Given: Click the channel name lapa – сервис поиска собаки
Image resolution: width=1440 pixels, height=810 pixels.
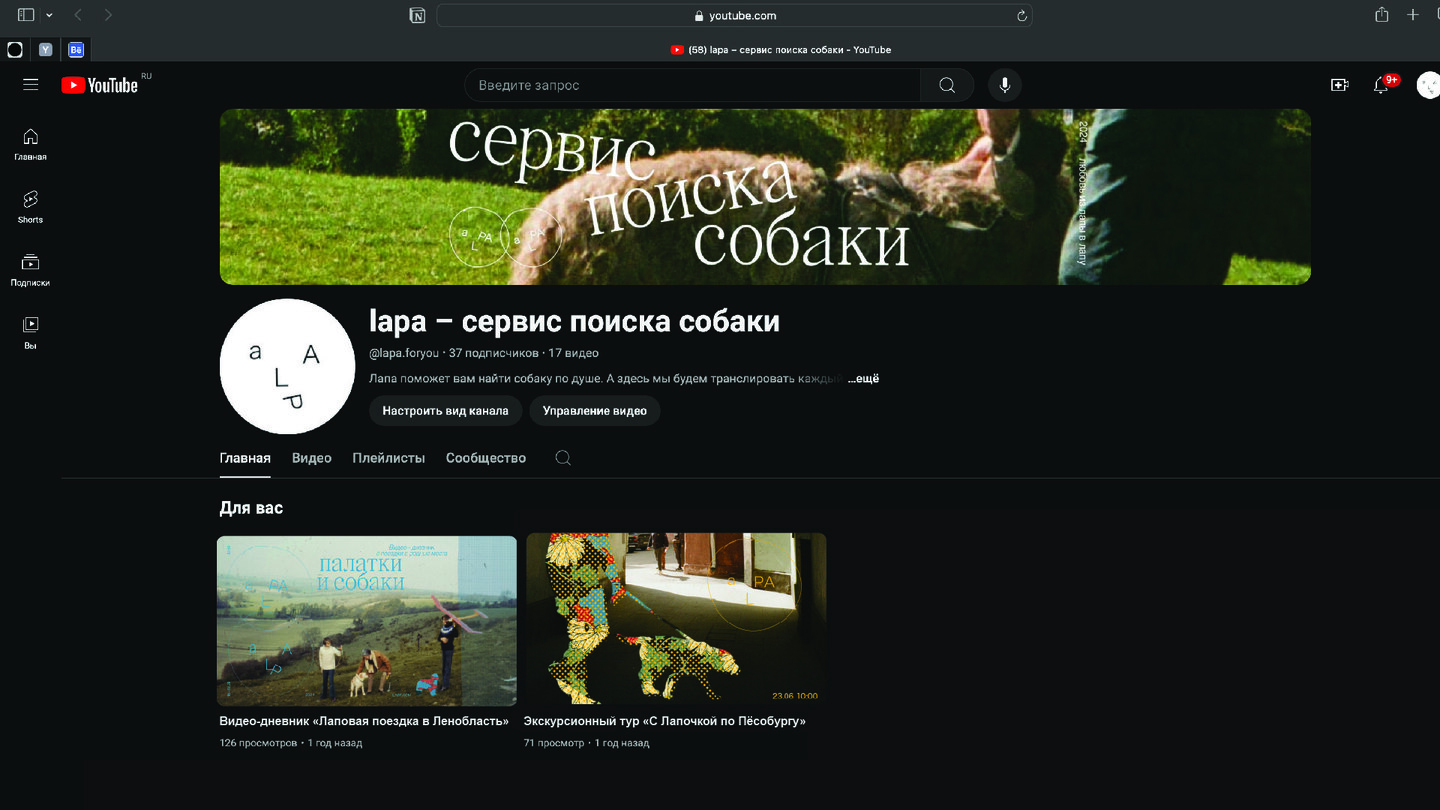Looking at the screenshot, I should coord(575,321).
